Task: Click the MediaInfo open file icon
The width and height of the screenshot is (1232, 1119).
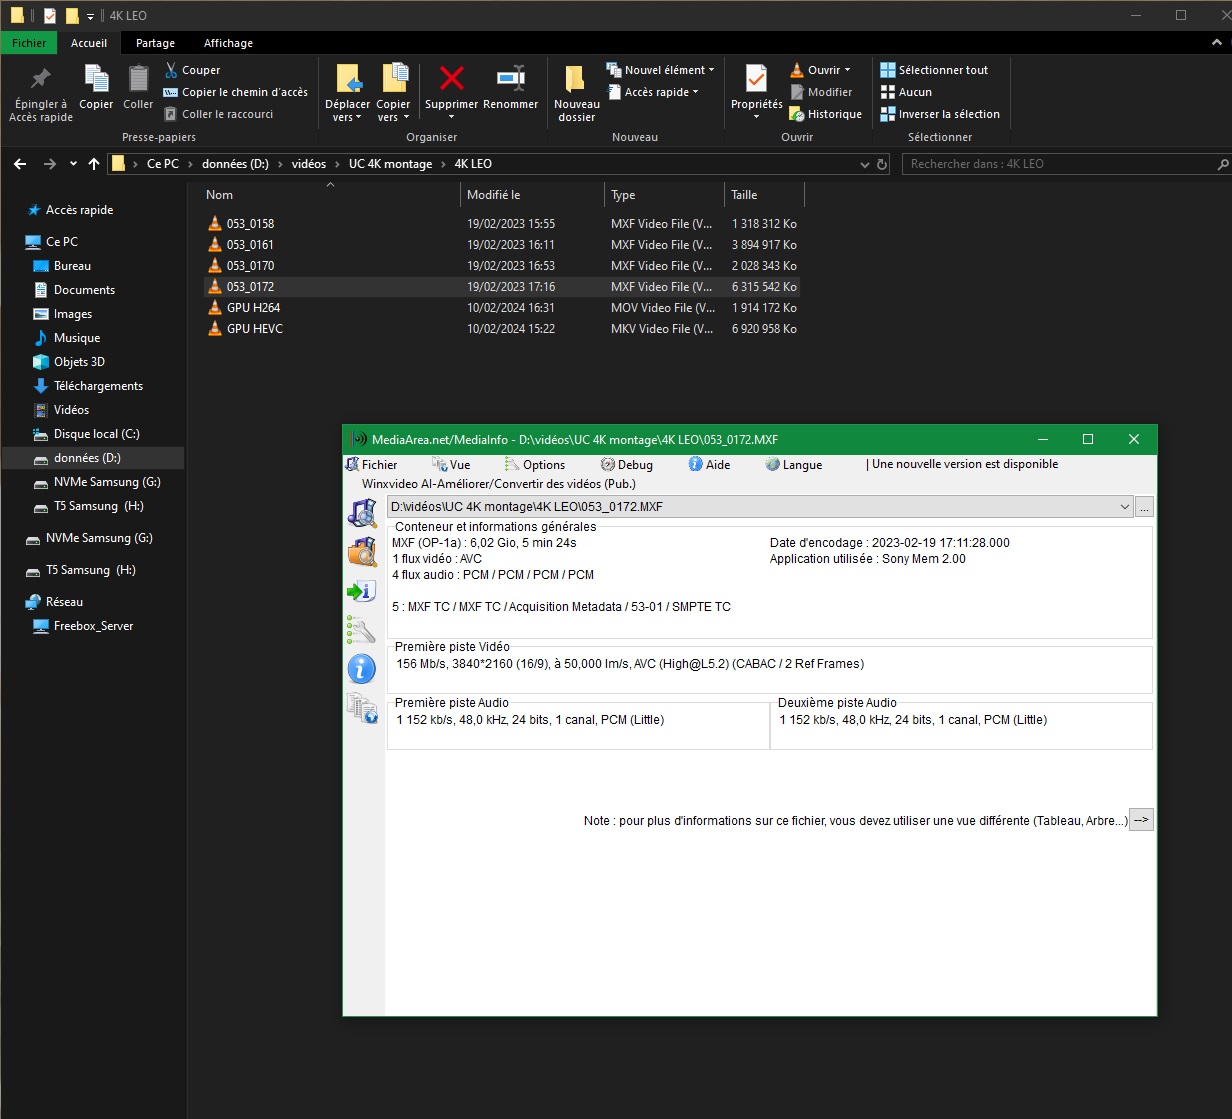Action: pyautogui.click(x=361, y=514)
